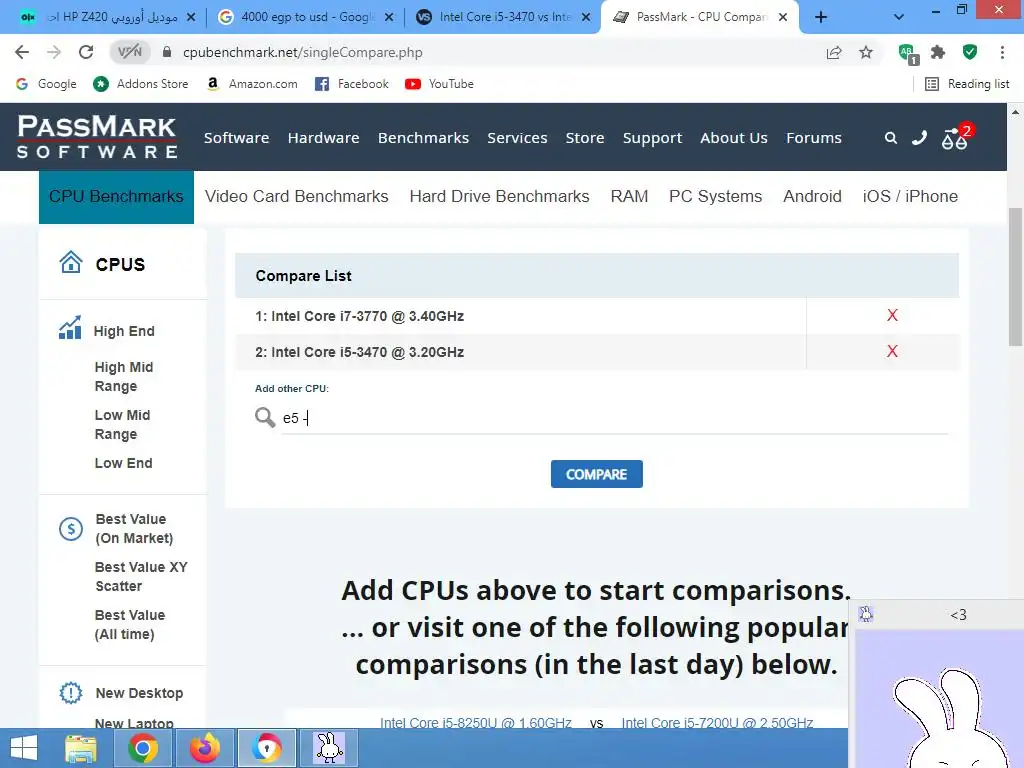Open the Chrome three-dot menu
Screen dimensions: 1024x768
click(x=1002, y=52)
